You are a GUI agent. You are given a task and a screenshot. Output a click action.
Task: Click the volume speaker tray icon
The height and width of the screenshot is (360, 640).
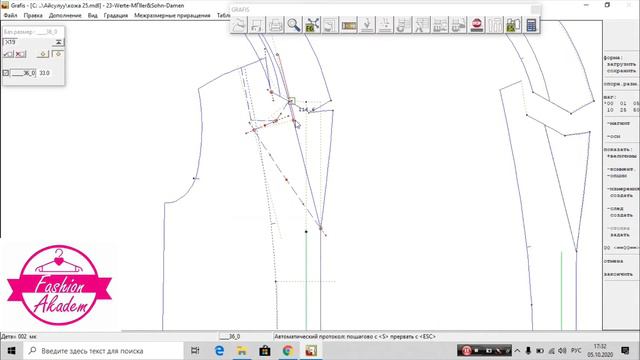562,351
